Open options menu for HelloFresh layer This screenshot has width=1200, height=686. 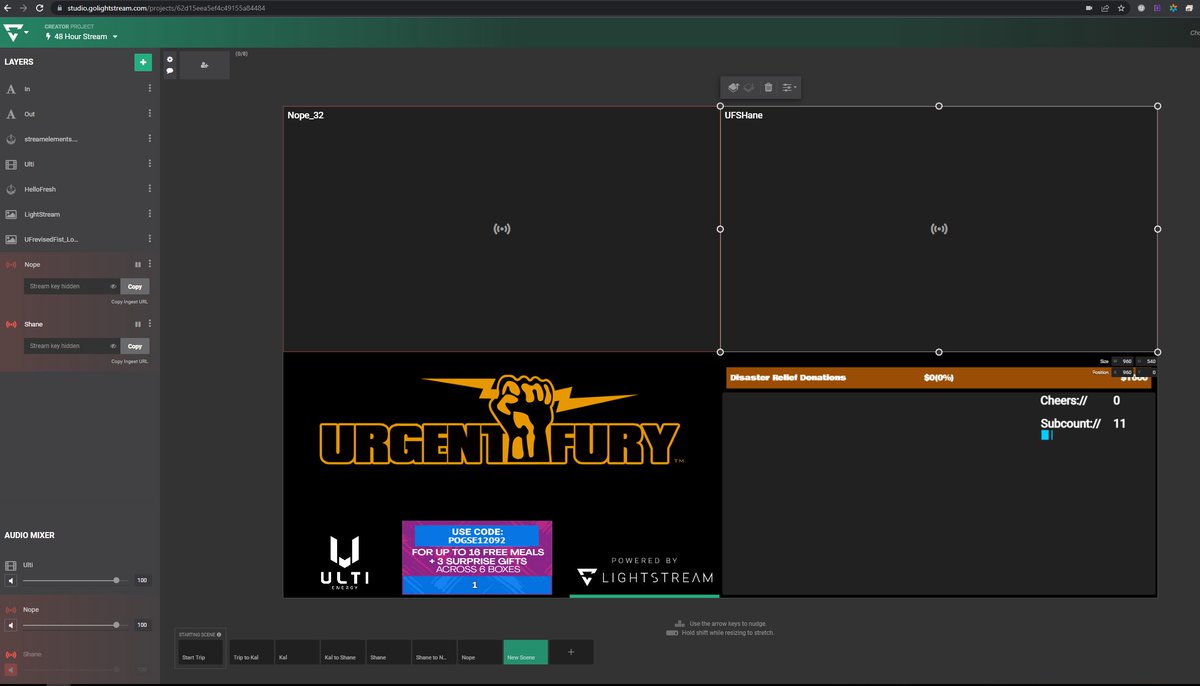(x=150, y=189)
